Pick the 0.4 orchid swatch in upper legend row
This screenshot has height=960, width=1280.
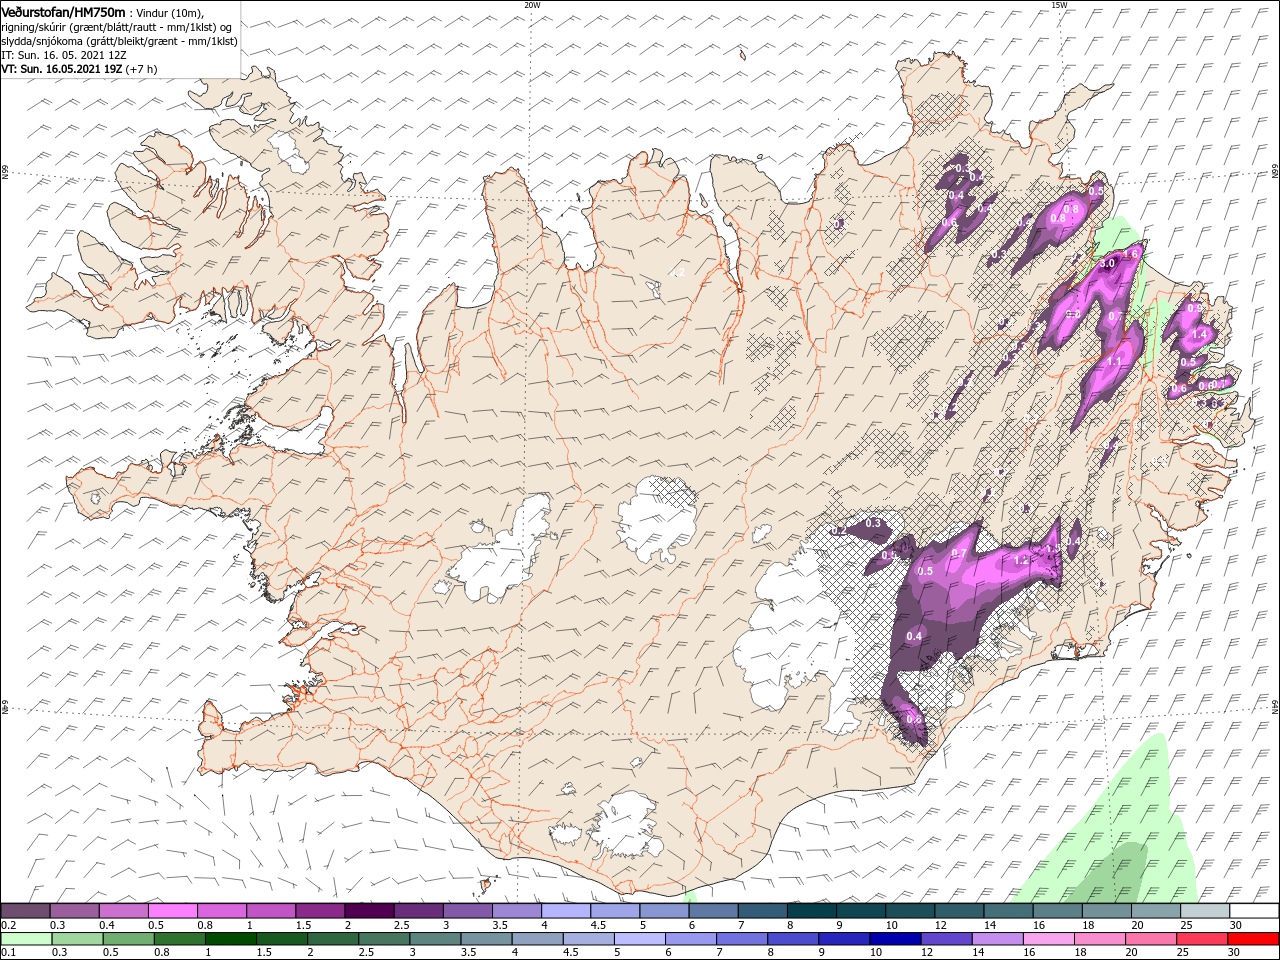tap(124, 911)
